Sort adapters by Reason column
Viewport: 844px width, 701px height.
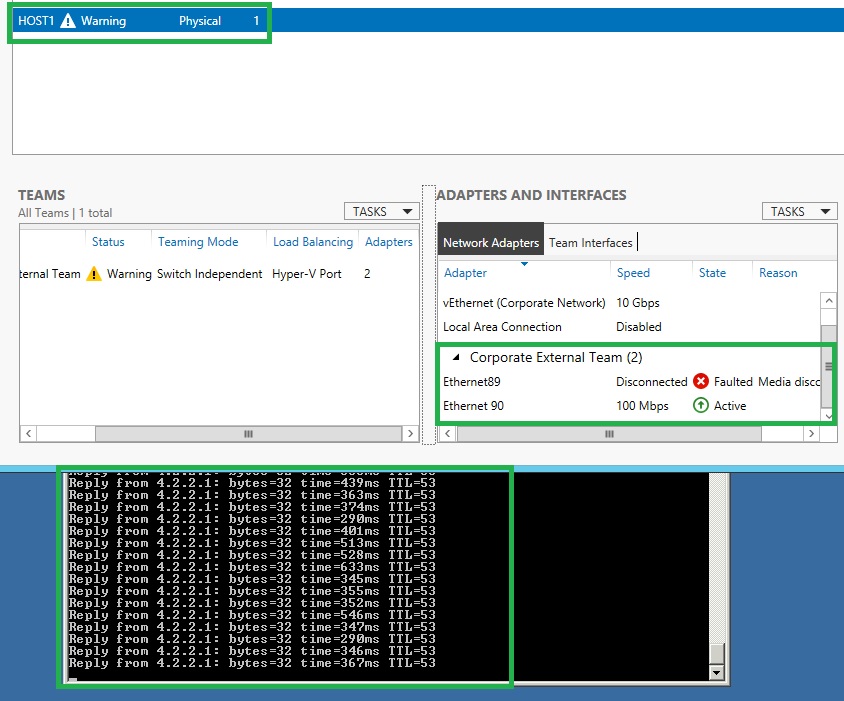tap(778, 273)
